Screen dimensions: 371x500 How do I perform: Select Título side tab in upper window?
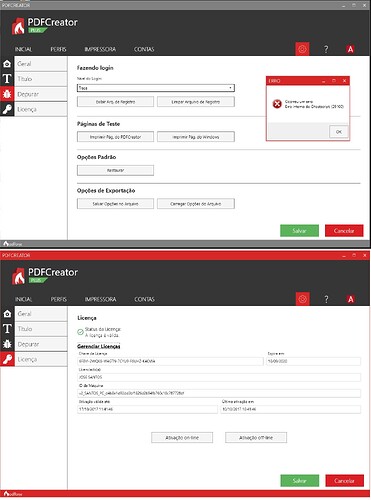[41, 79]
